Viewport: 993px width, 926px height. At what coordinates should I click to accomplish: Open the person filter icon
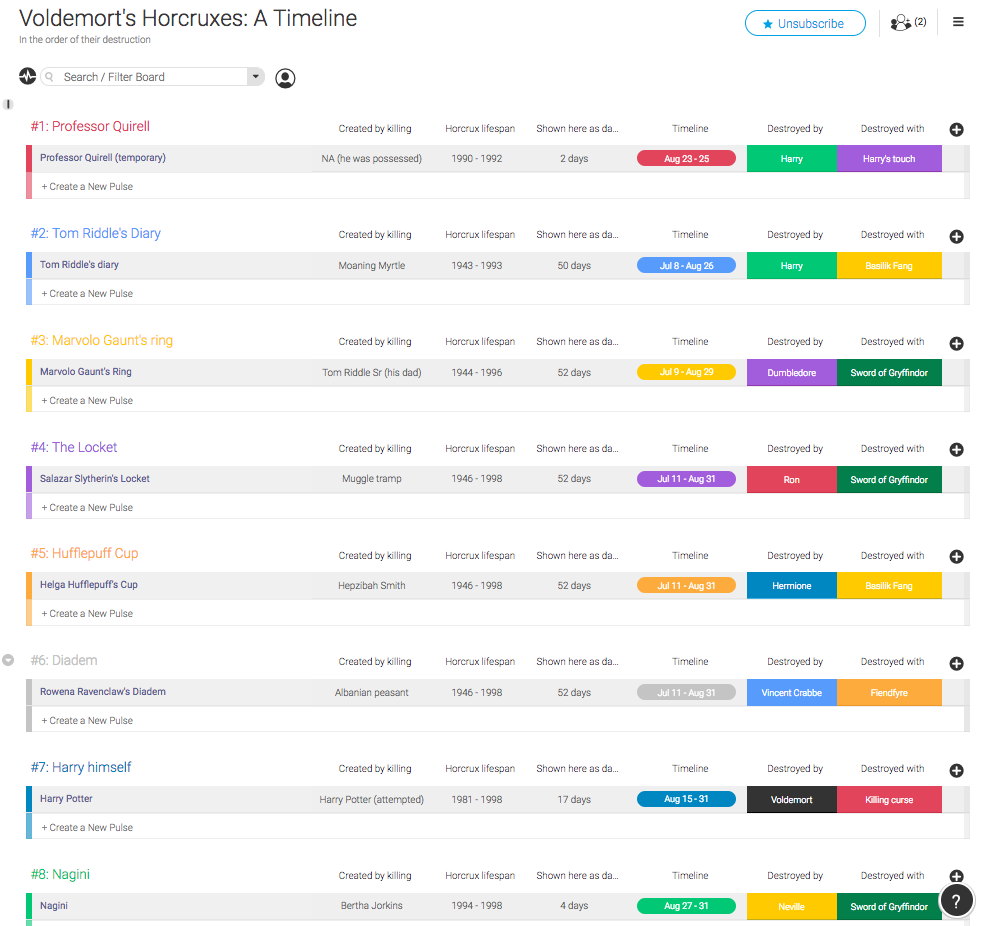[x=285, y=78]
